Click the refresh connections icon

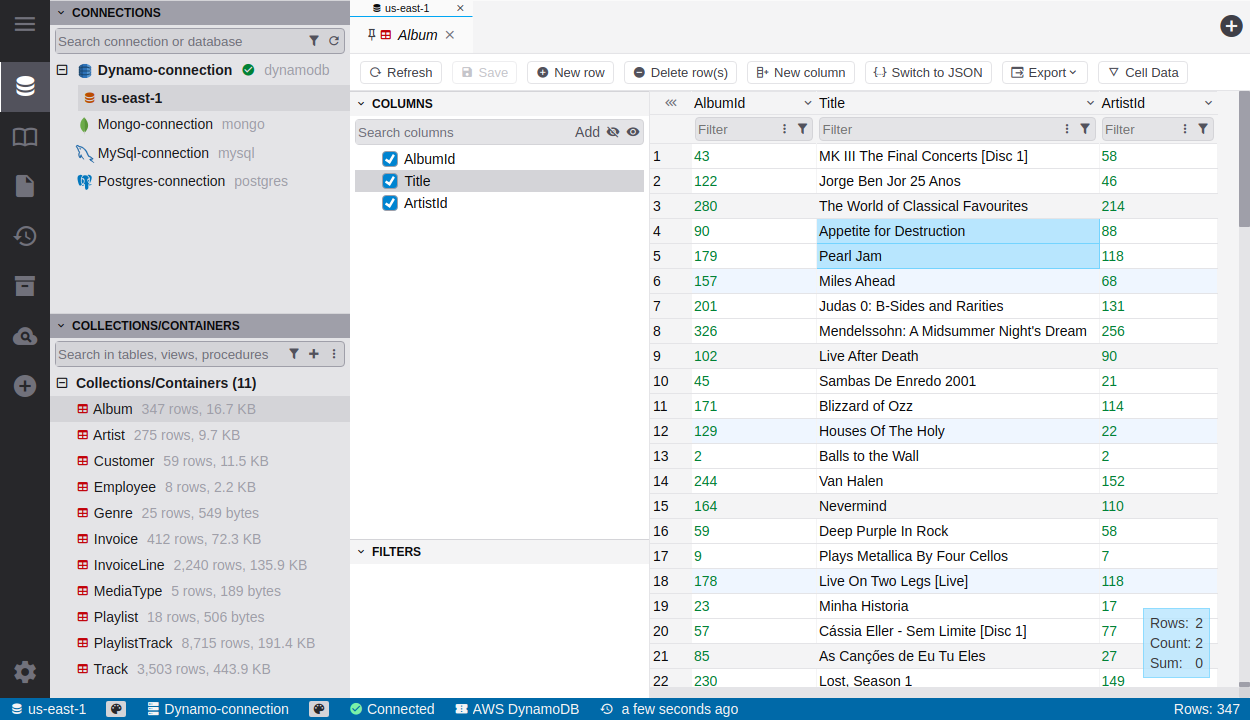pyautogui.click(x=334, y=41)
